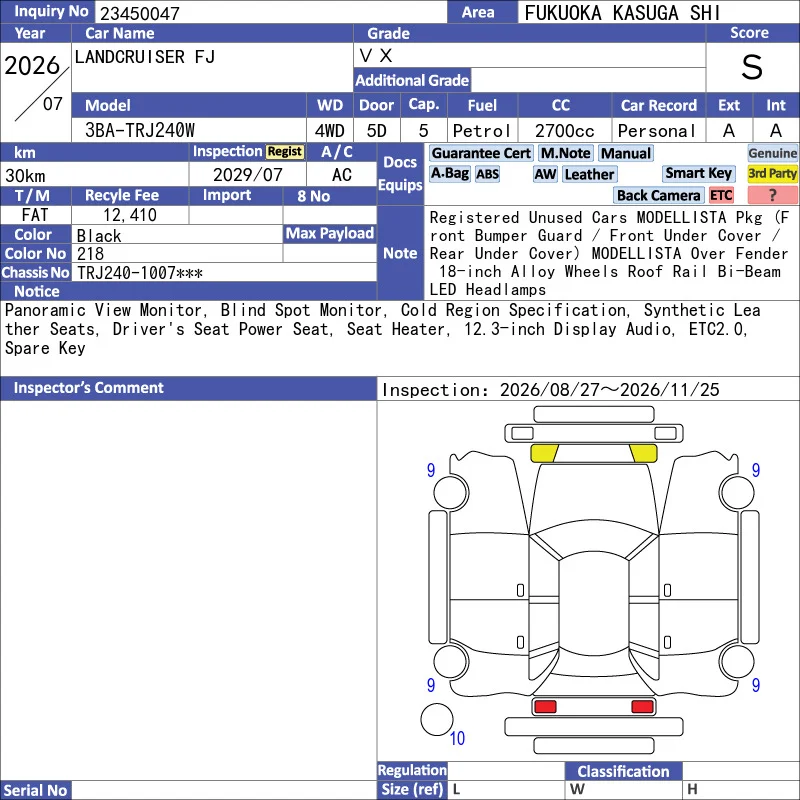This screenshot has height=800, width=800.
Task: Select the spare tire circle marked 10
Action: (x=437, y=720)
